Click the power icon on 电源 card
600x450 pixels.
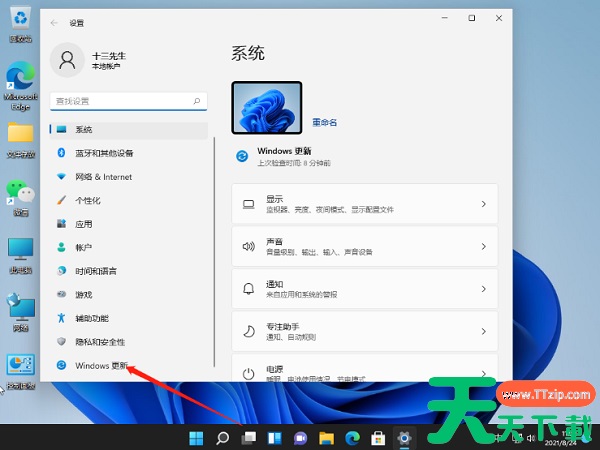pos(249,373)
